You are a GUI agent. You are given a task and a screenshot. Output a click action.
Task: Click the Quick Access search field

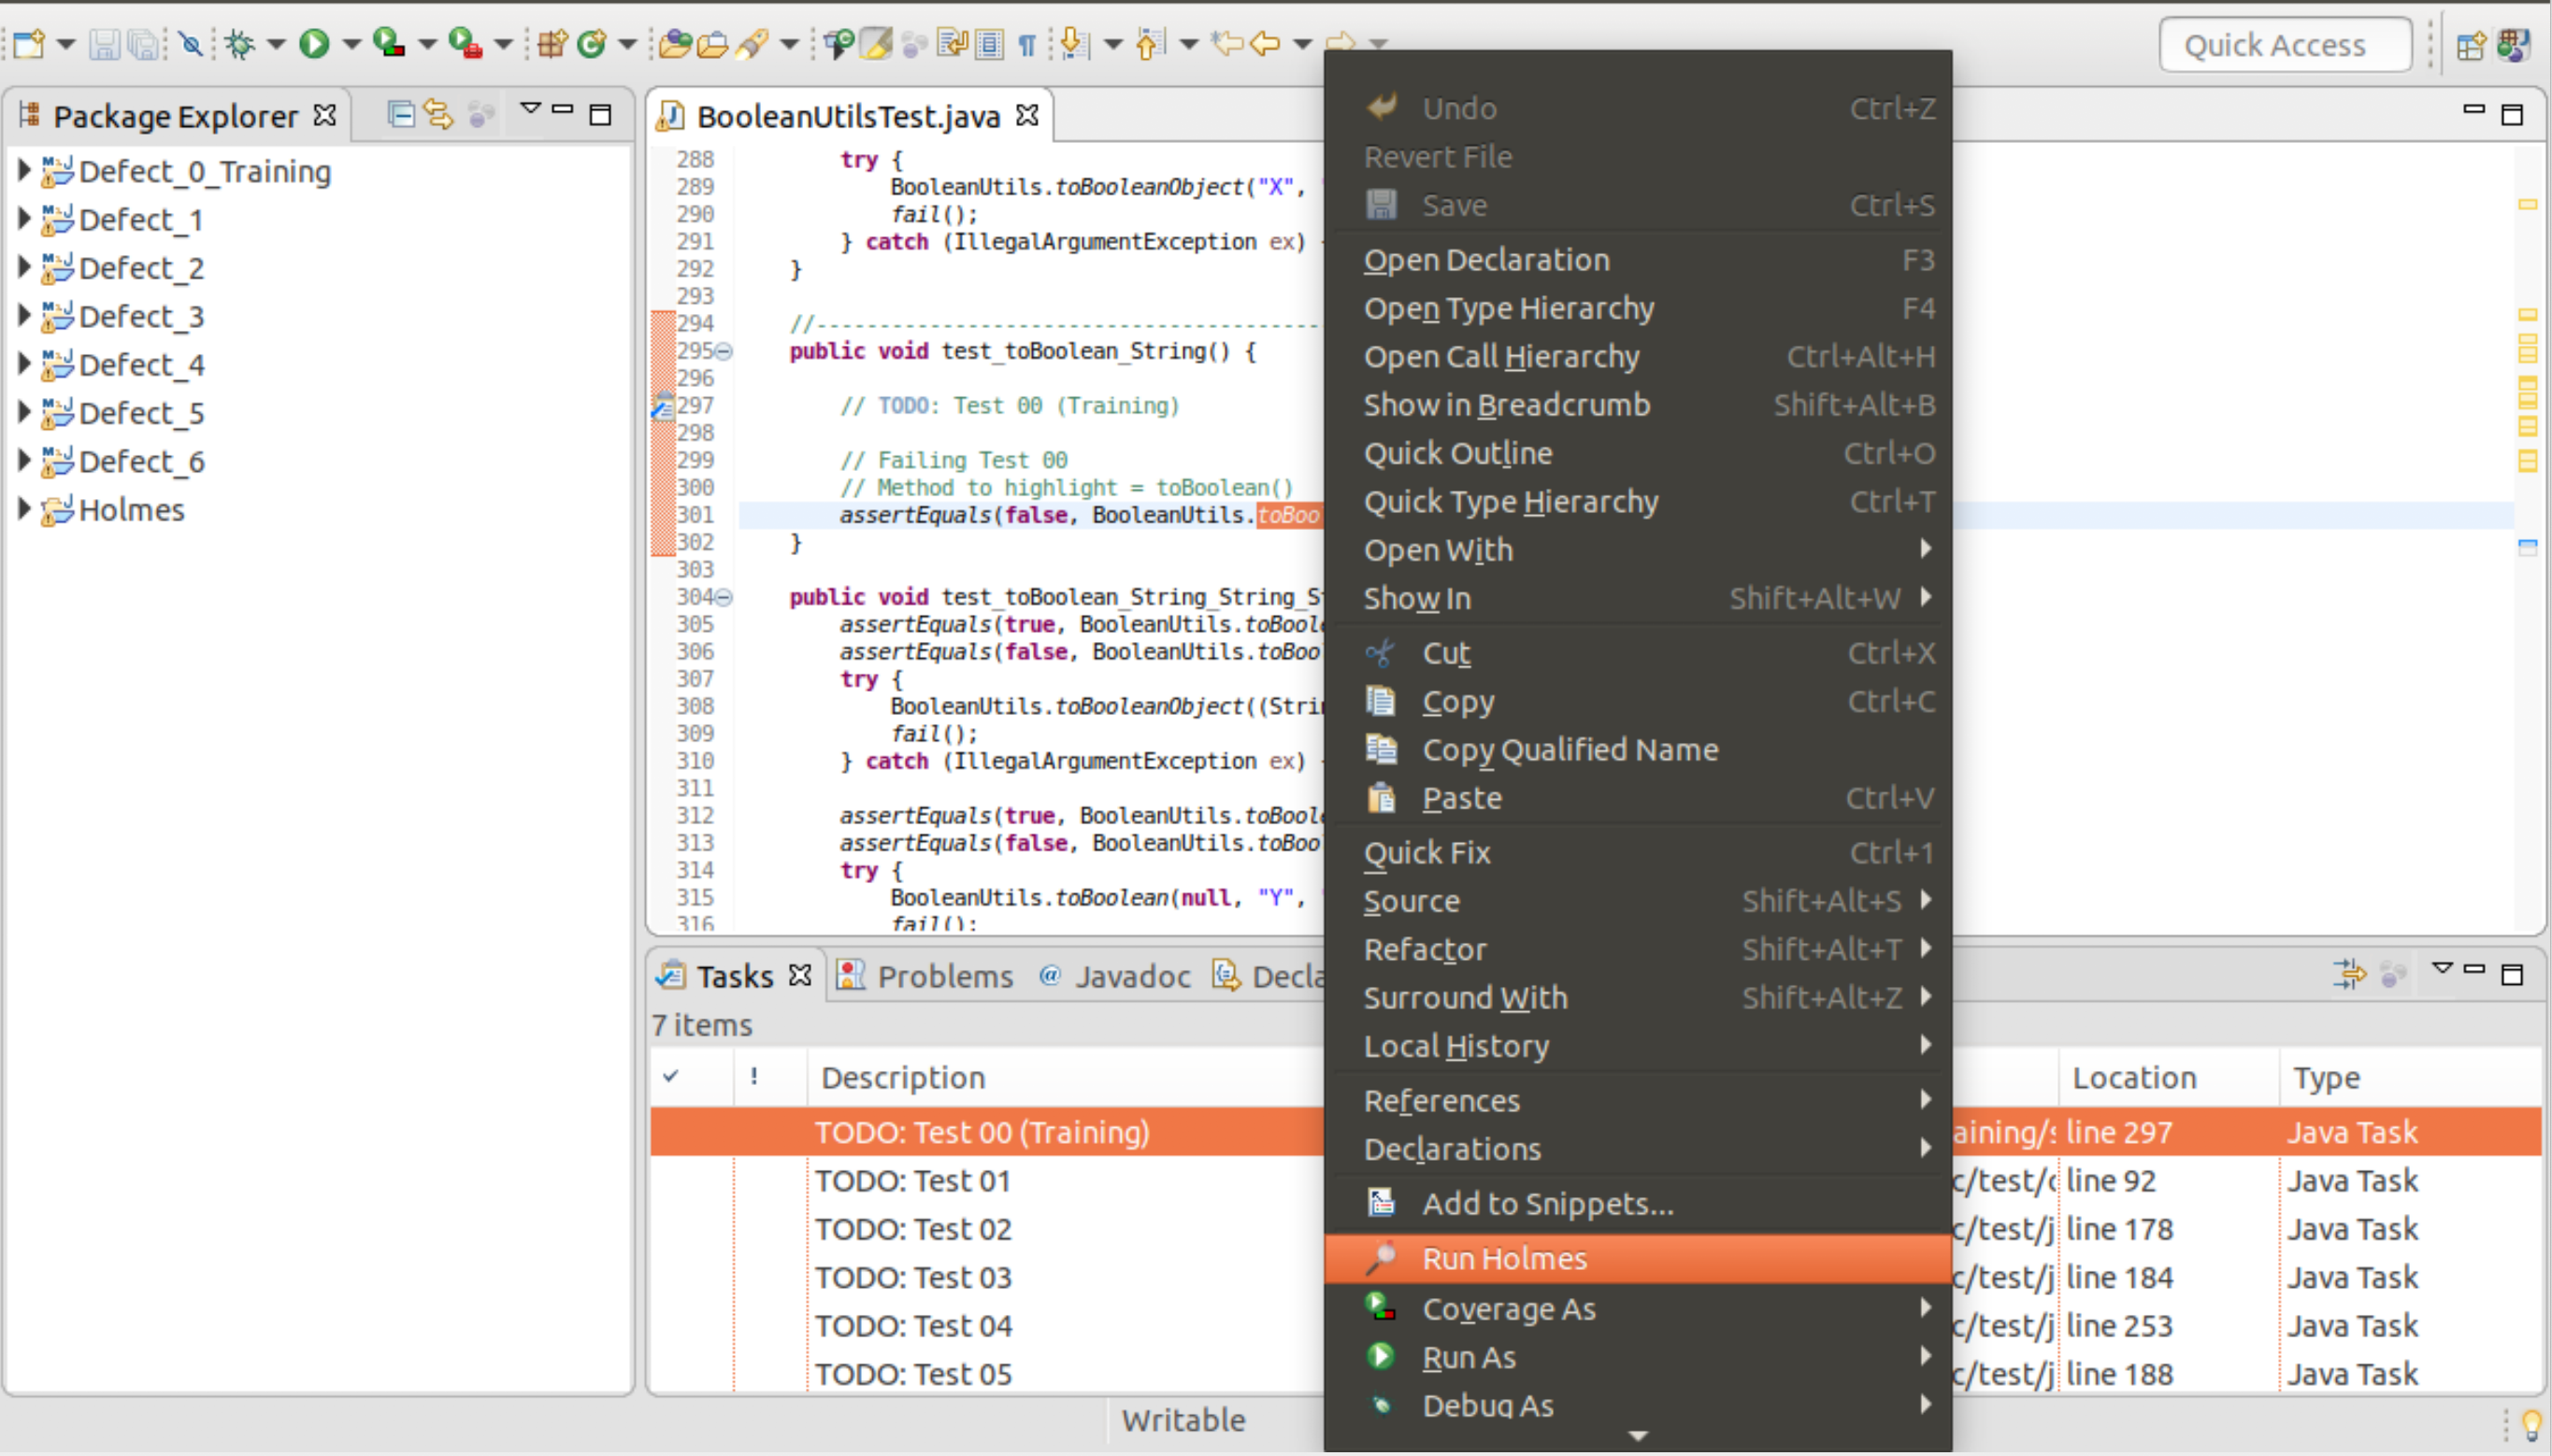click(x=2279, y=46)
